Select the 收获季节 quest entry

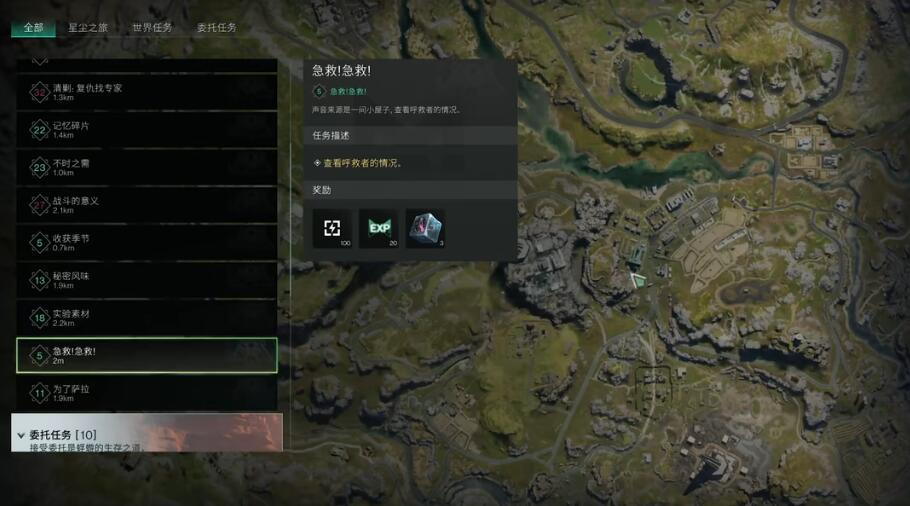[147, 243]
